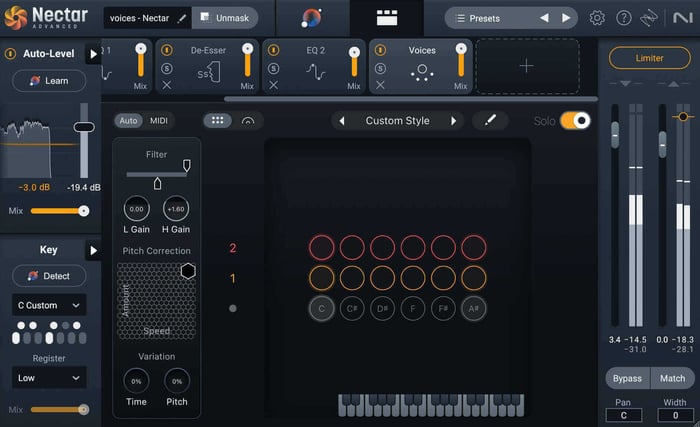Click the pencil icon next to voices - Nectar
The image size is (700, 427).
tap(181, 18)
